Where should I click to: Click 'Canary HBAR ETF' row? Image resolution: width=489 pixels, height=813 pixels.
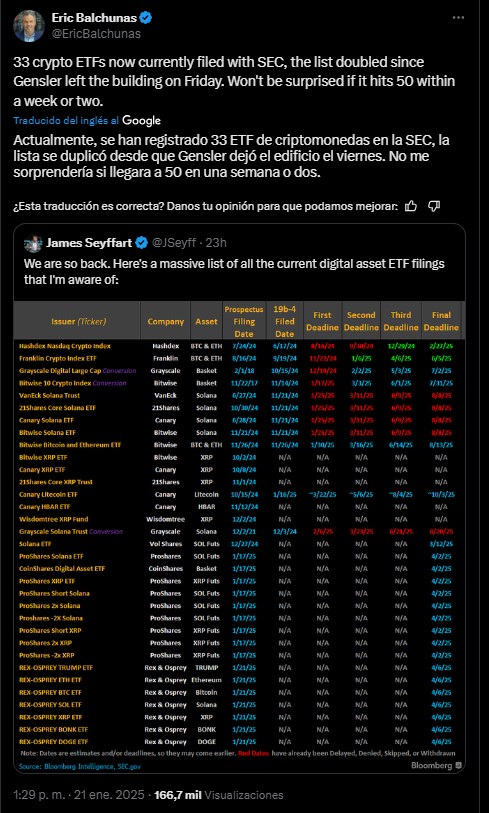(239, 507)
